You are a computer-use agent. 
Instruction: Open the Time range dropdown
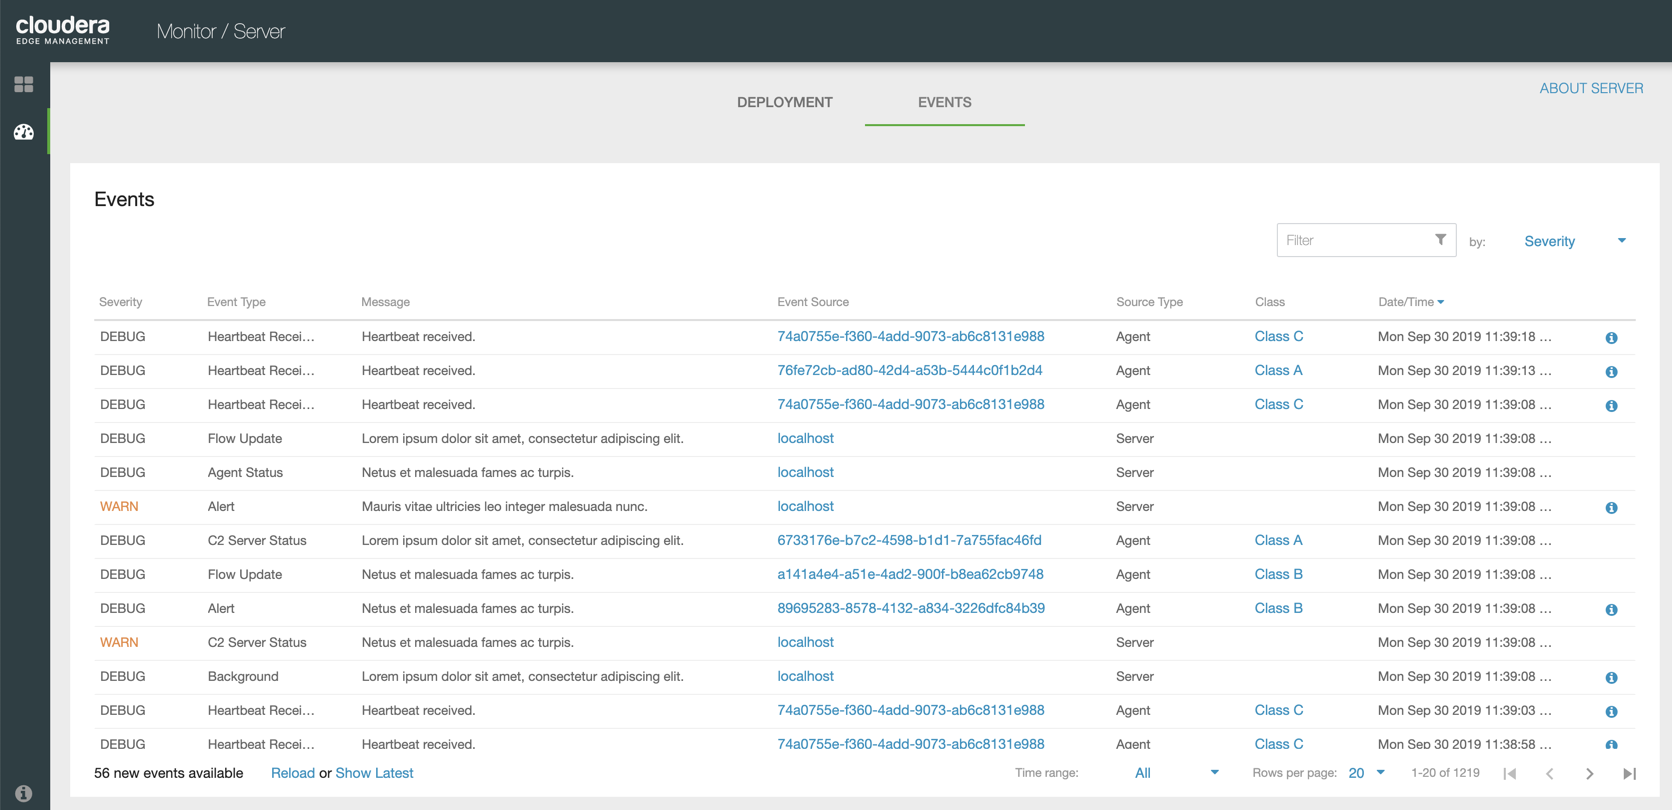click(1176, 773)
